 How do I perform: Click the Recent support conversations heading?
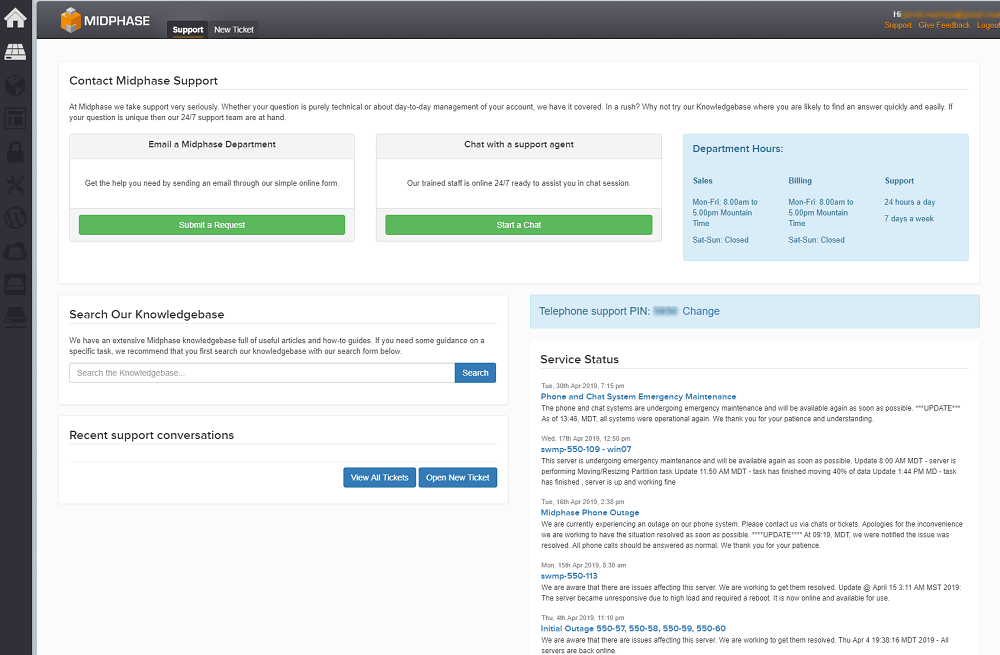tap(152, 435)
